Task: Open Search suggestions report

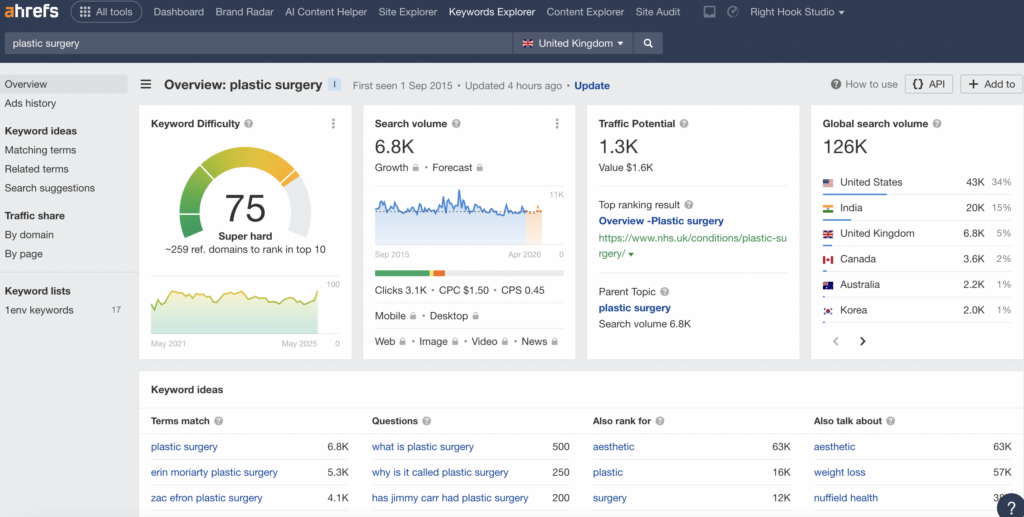Action: [x=50, y=188]
